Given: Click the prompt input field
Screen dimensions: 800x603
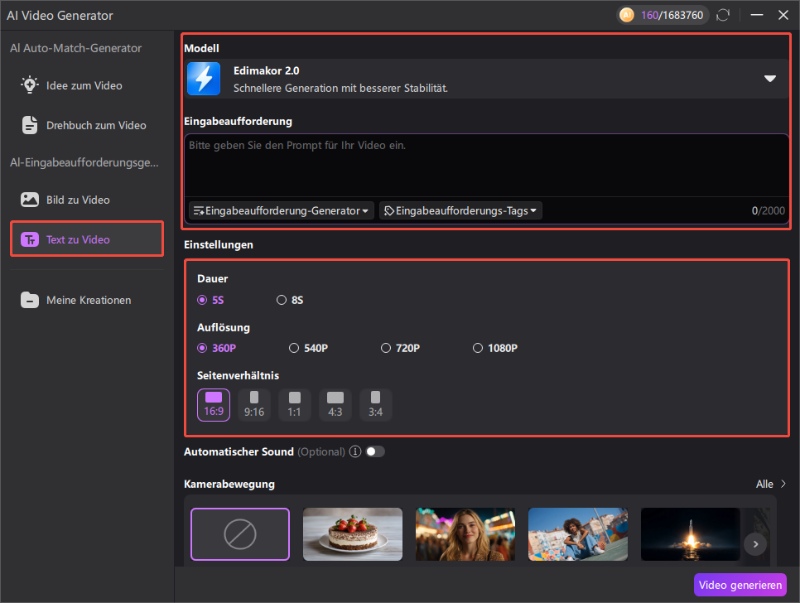Looking at the screenshot, I should (x=480, y=165).
